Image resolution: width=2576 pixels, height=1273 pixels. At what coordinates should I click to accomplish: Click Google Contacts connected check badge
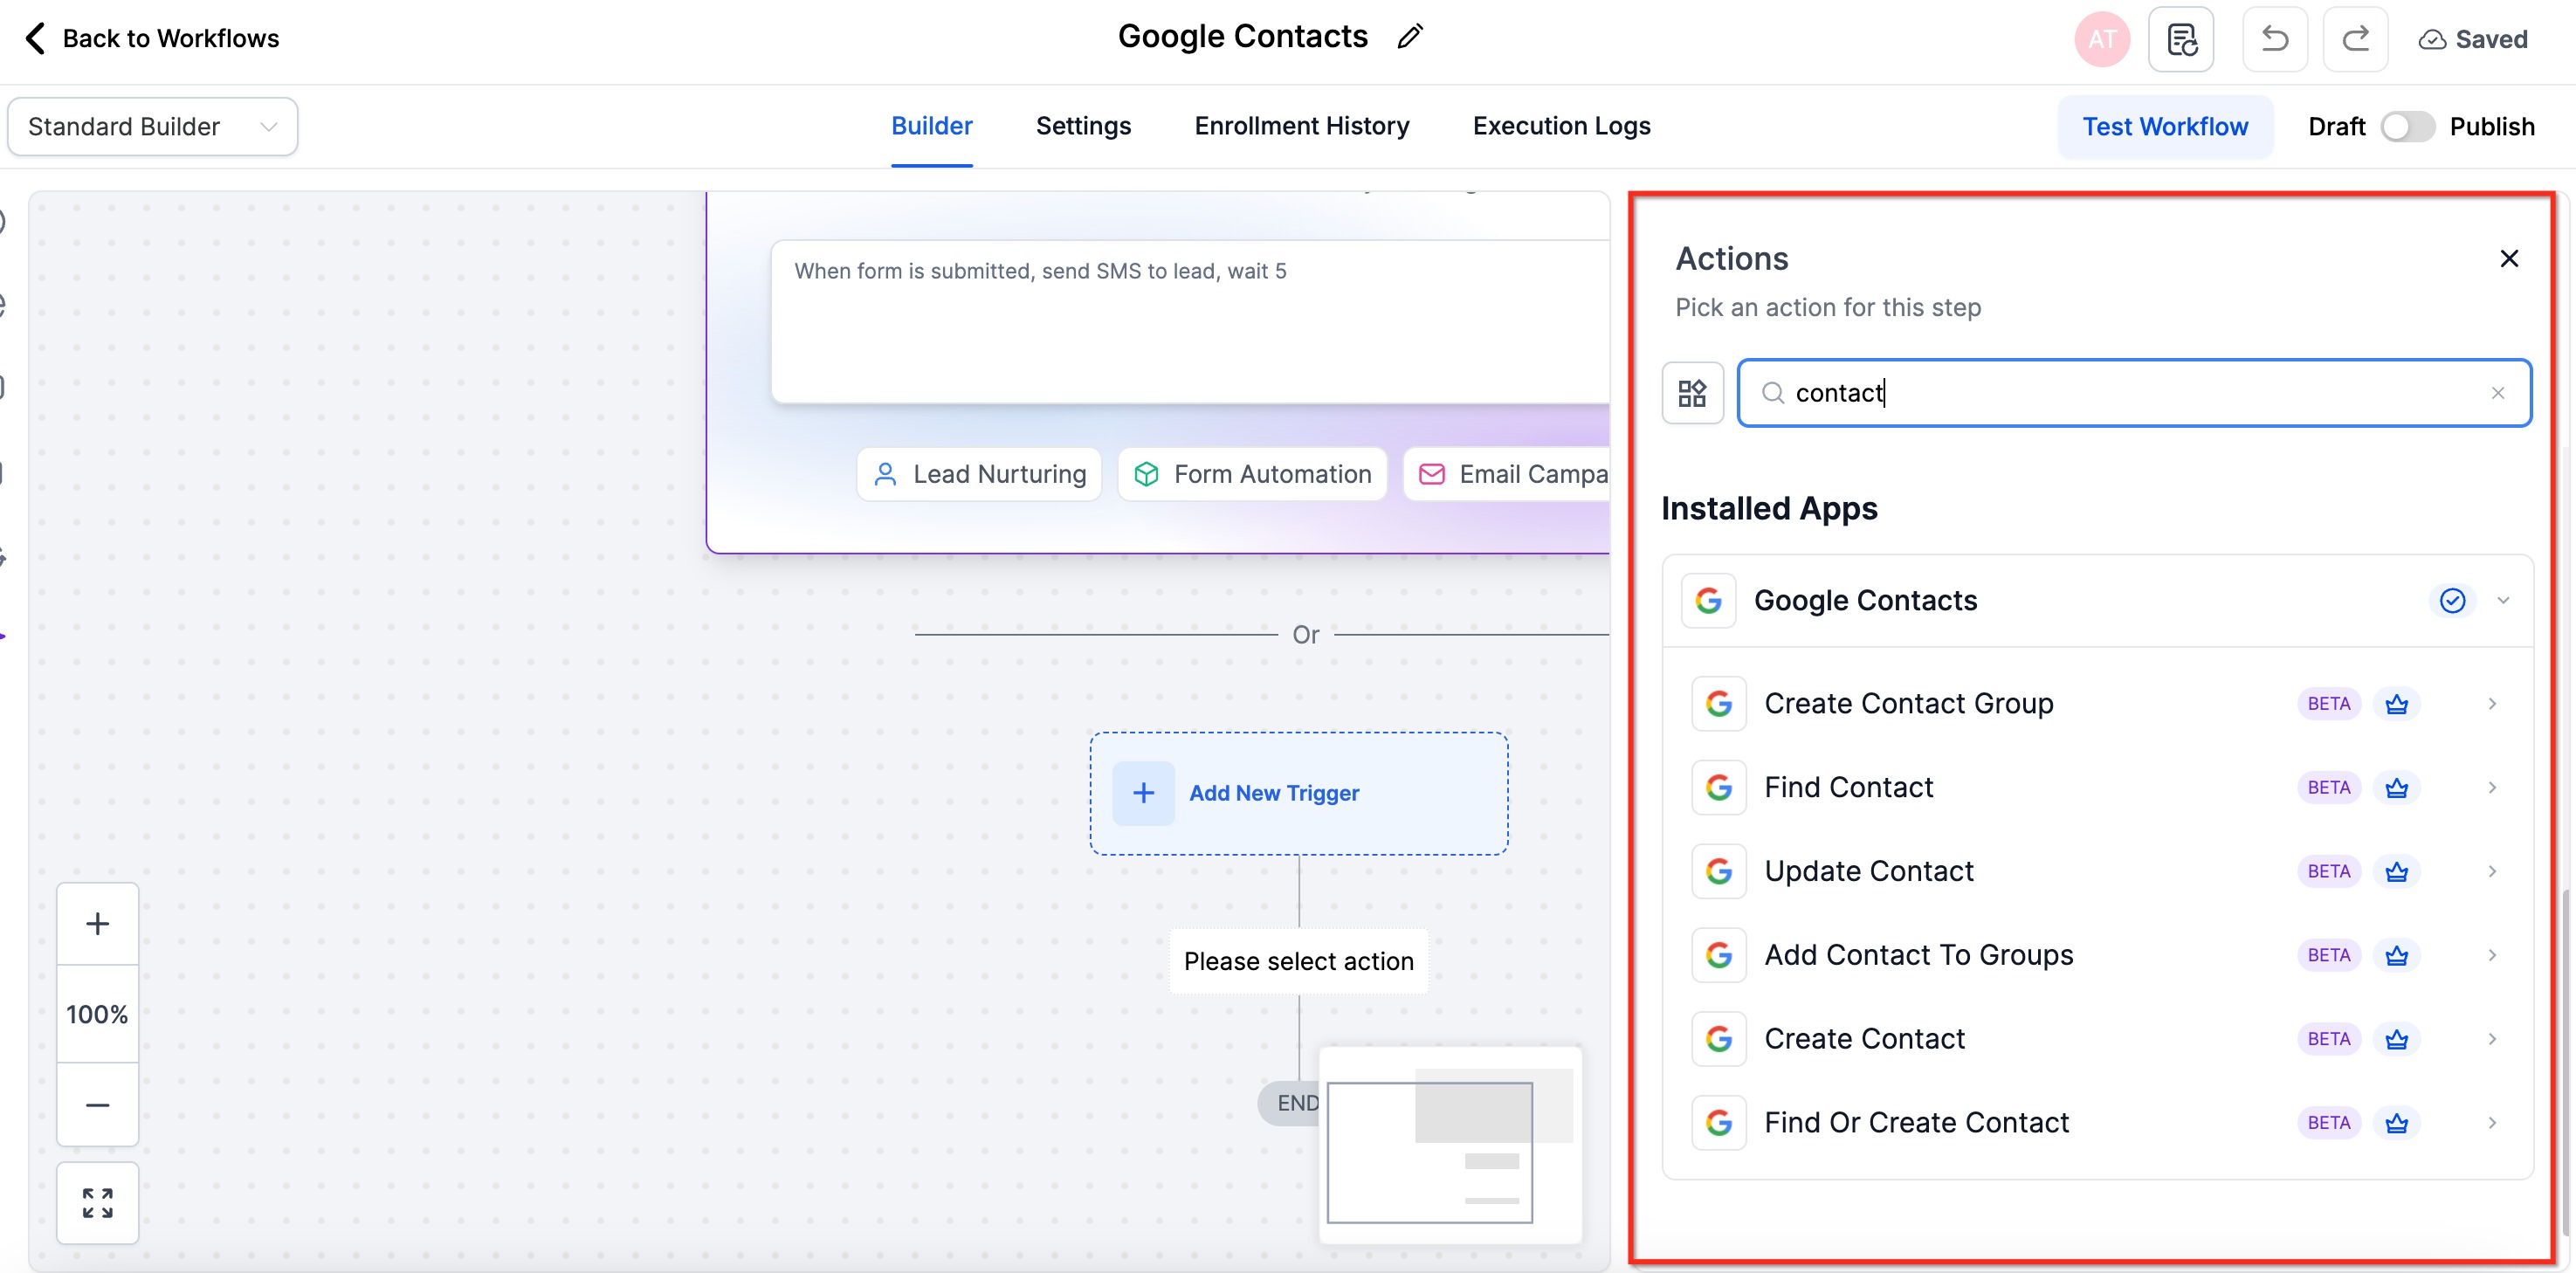point(2451,600)
